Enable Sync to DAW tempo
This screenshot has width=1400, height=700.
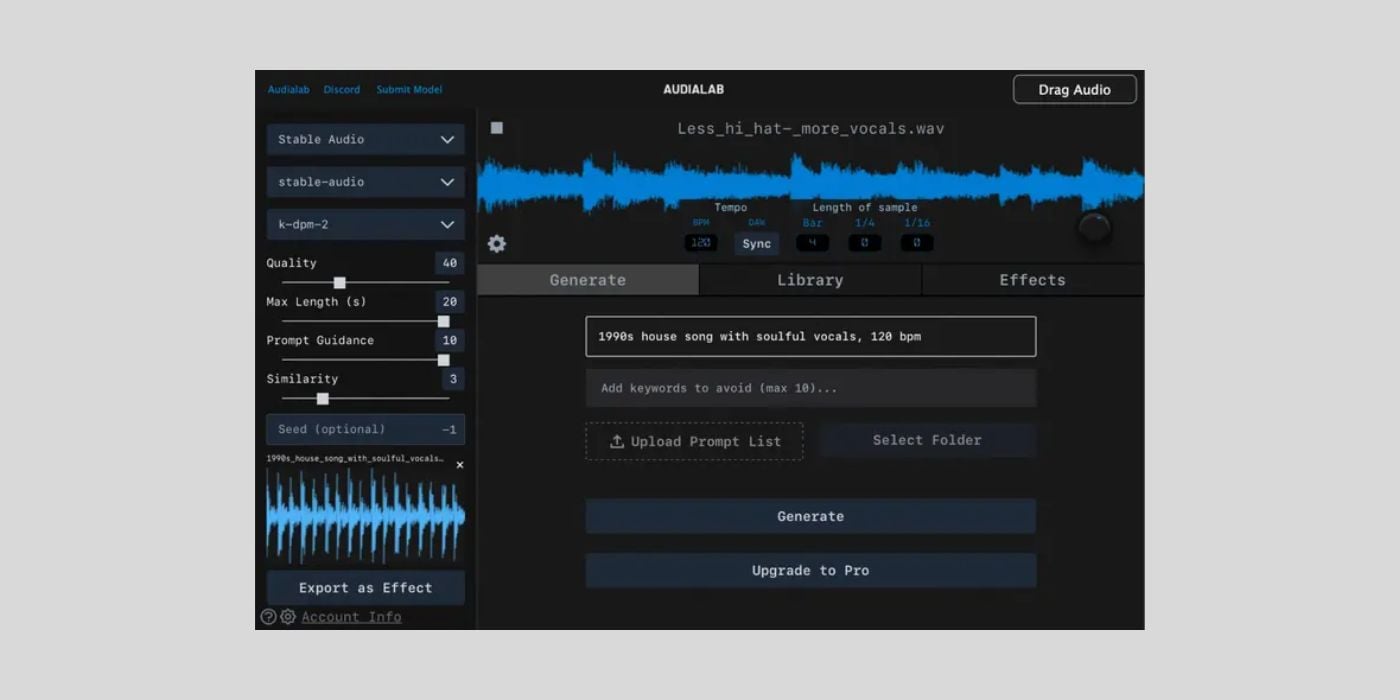click(x=756, y=243)
